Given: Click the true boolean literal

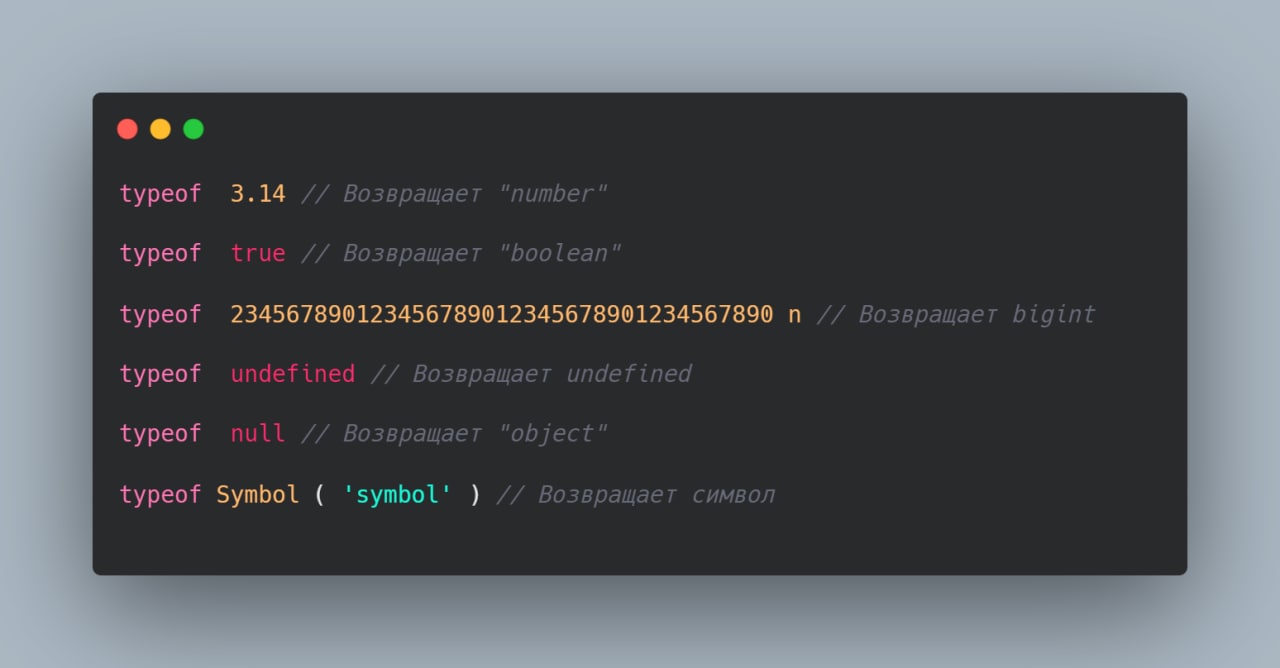Looking at the screenshot, I should (258, 254).
